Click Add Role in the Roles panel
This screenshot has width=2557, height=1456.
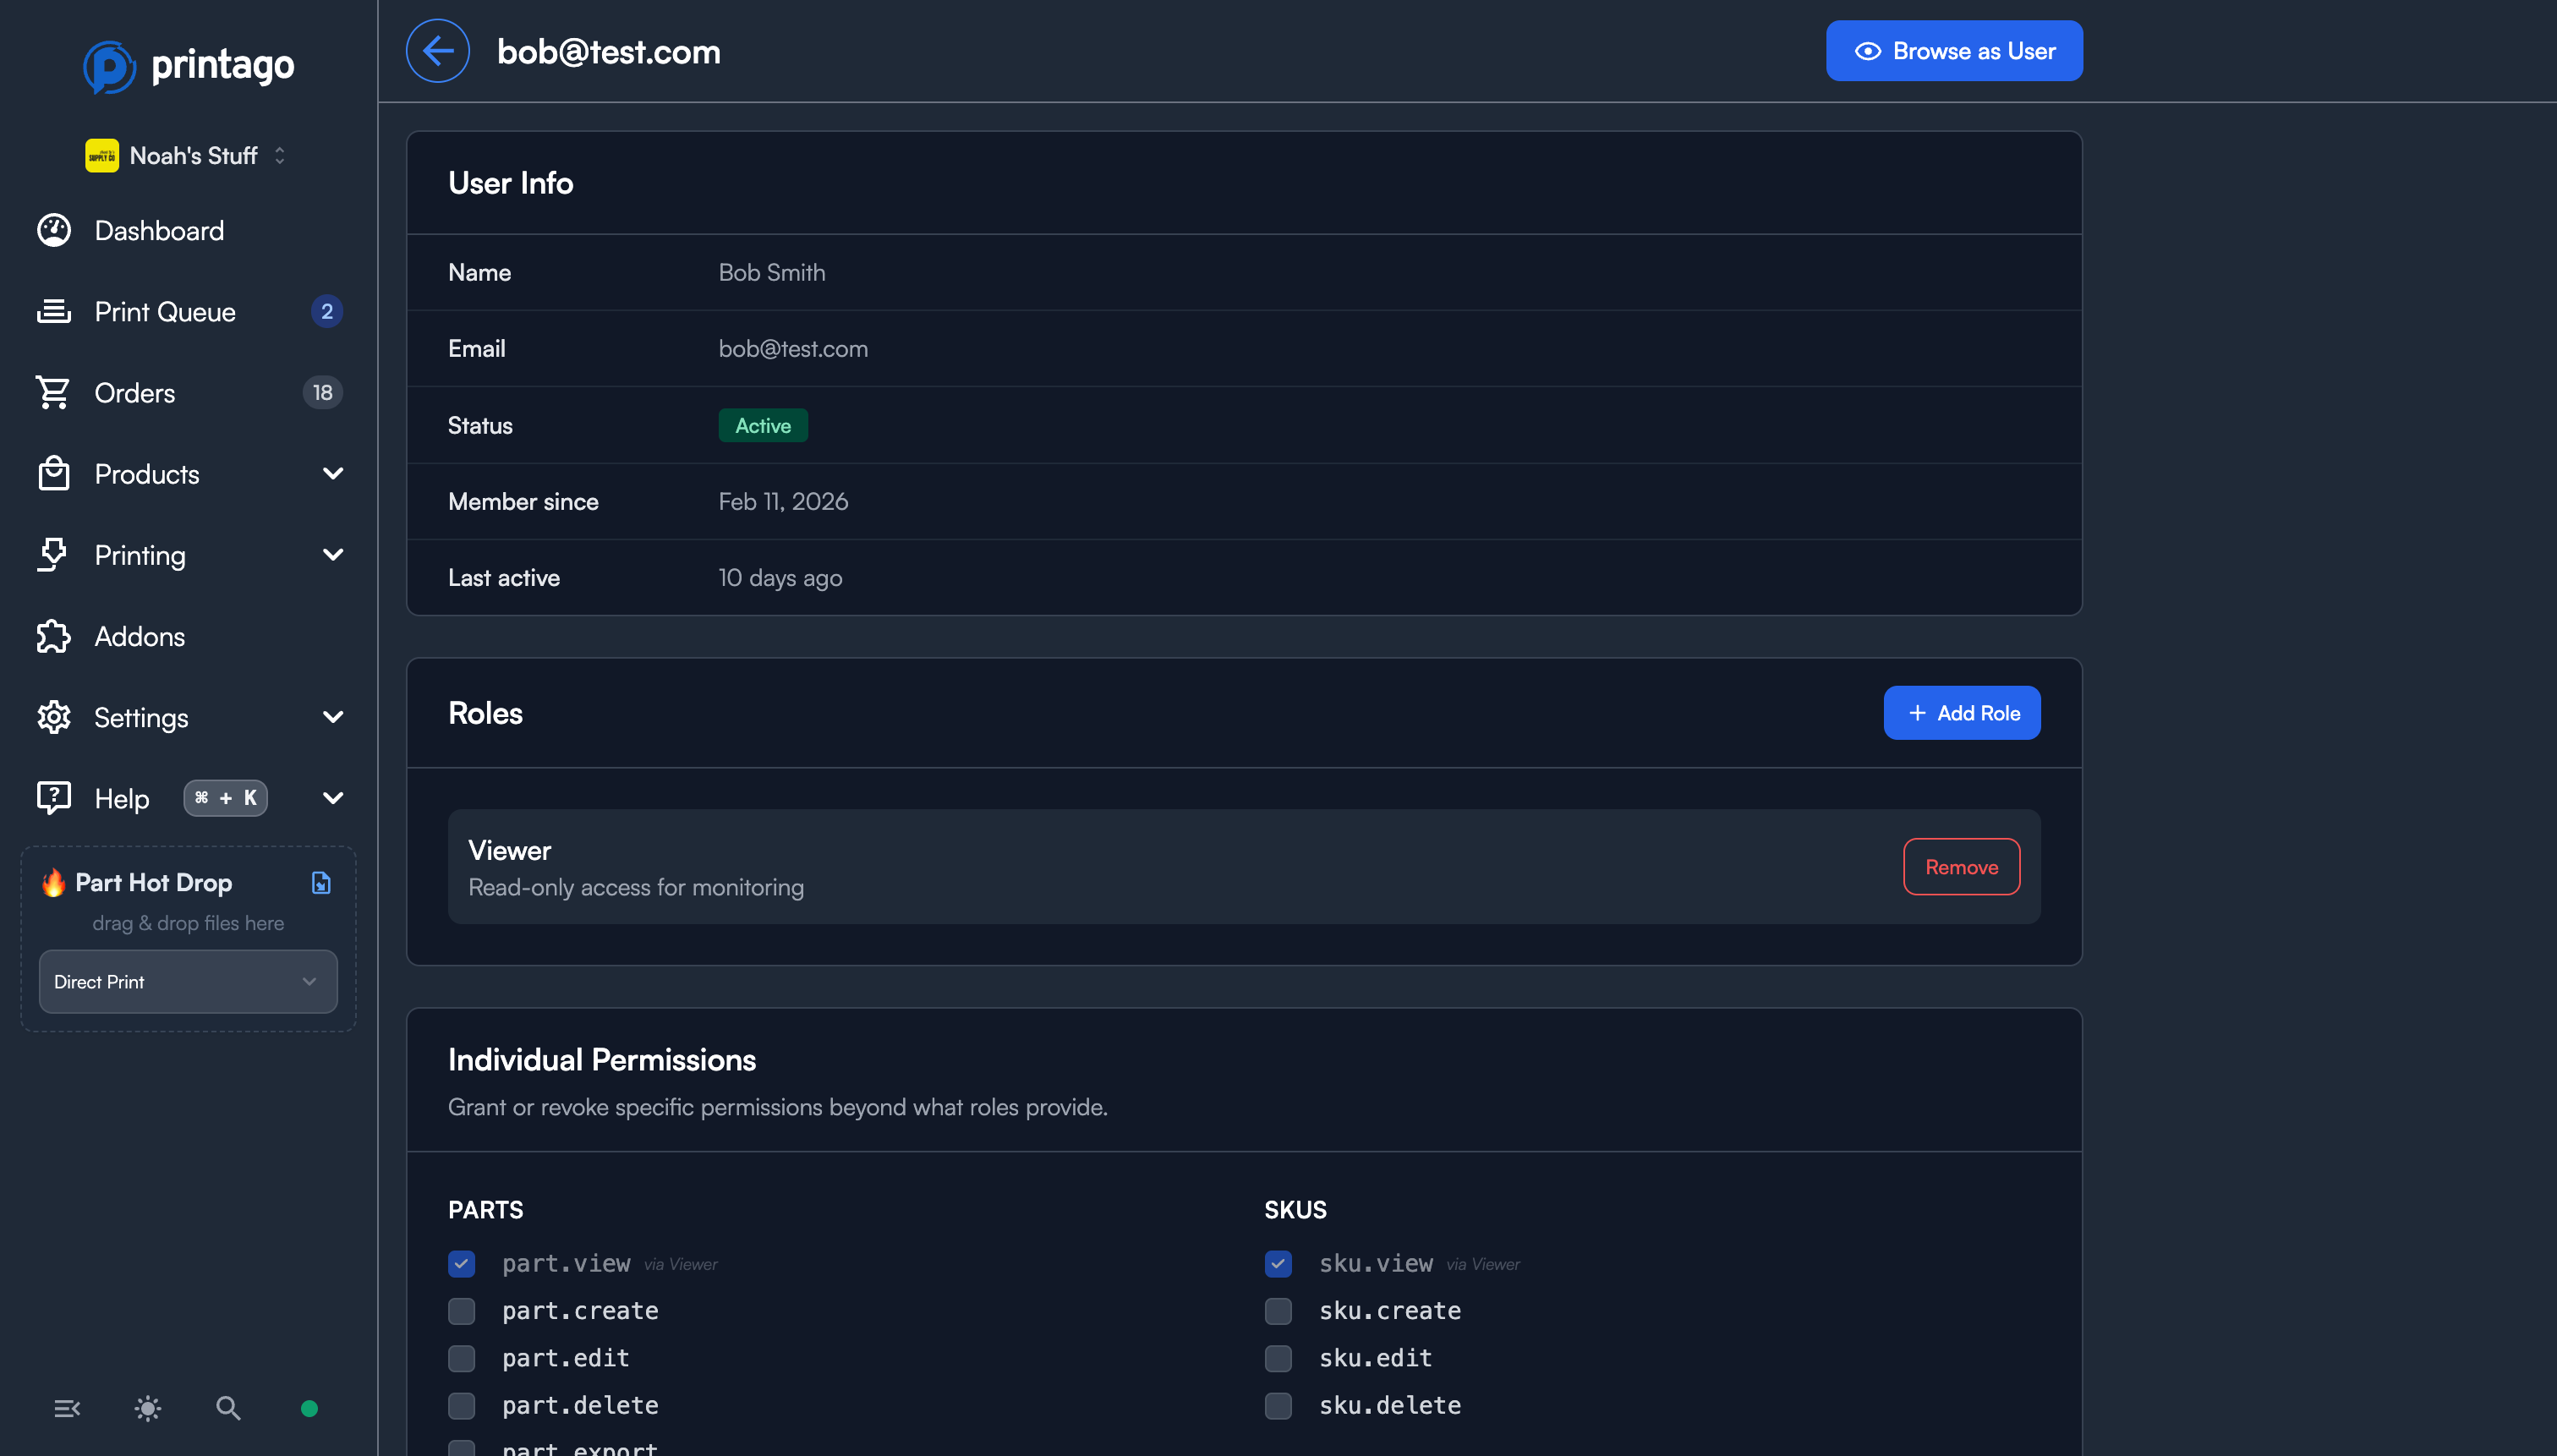(1960, 712)
